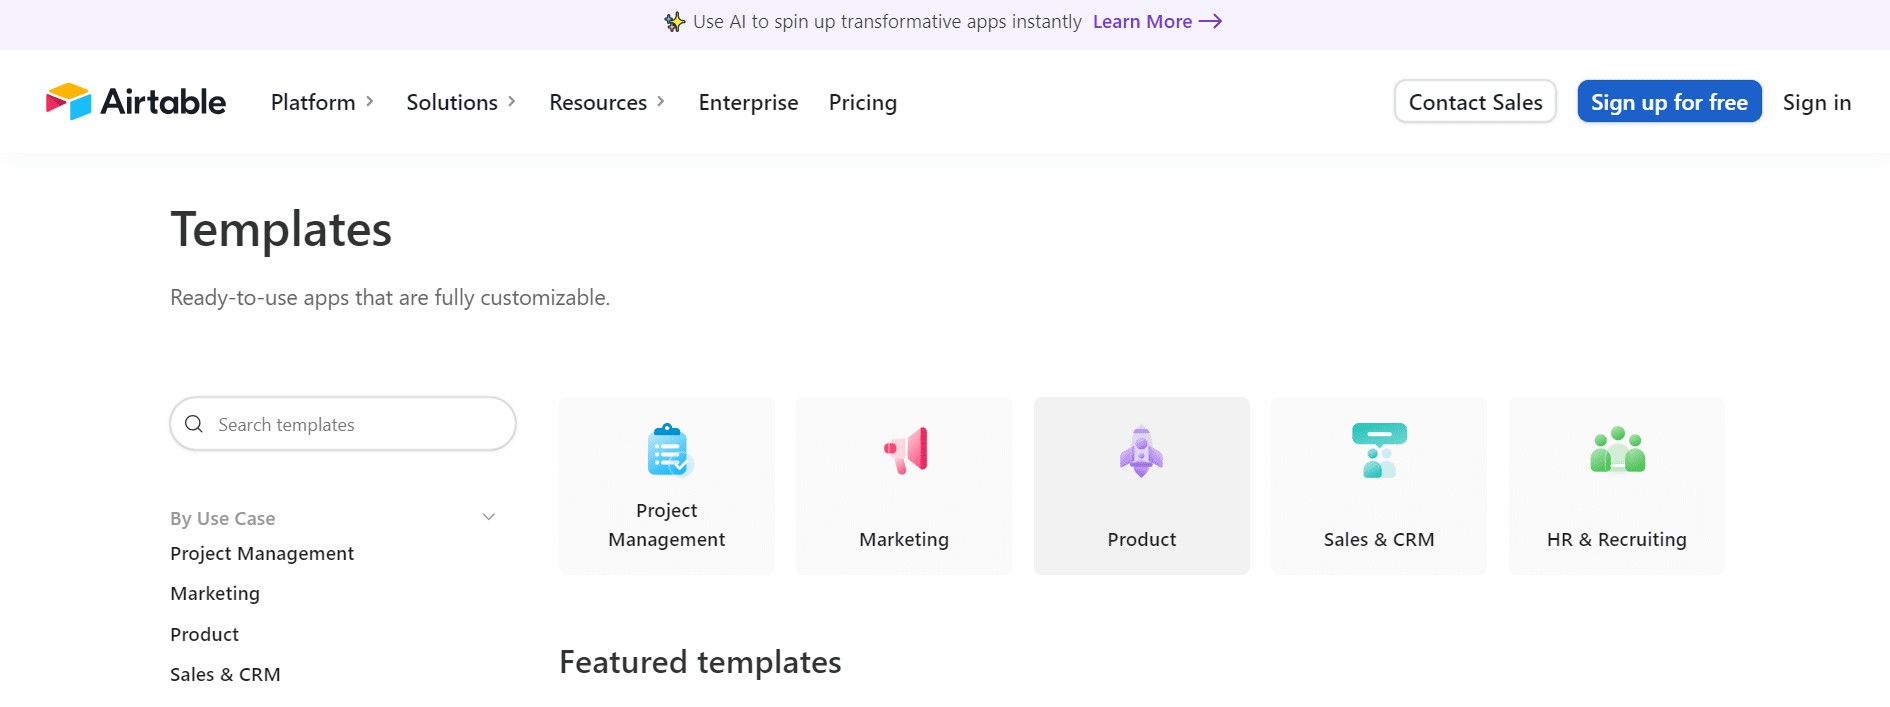This screenshot has height=707, width=1890.
Task: Click the Learn More arrow icon
Action: click(x=1211, y=22)
